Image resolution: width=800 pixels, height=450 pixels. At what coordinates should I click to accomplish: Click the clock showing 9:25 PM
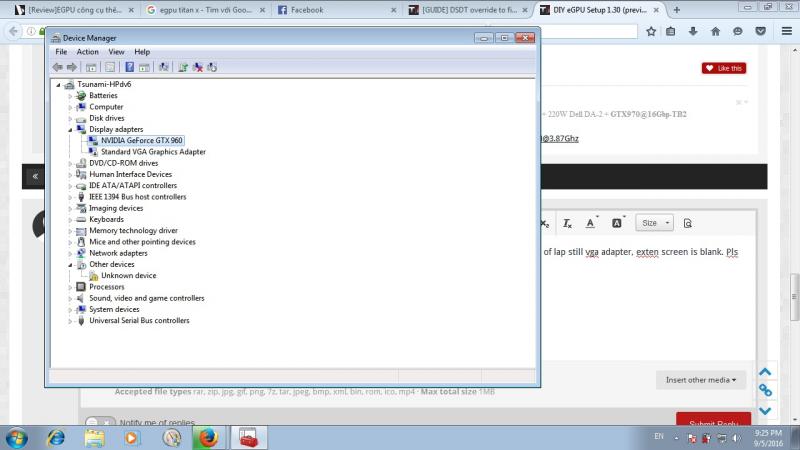(768, 433)
